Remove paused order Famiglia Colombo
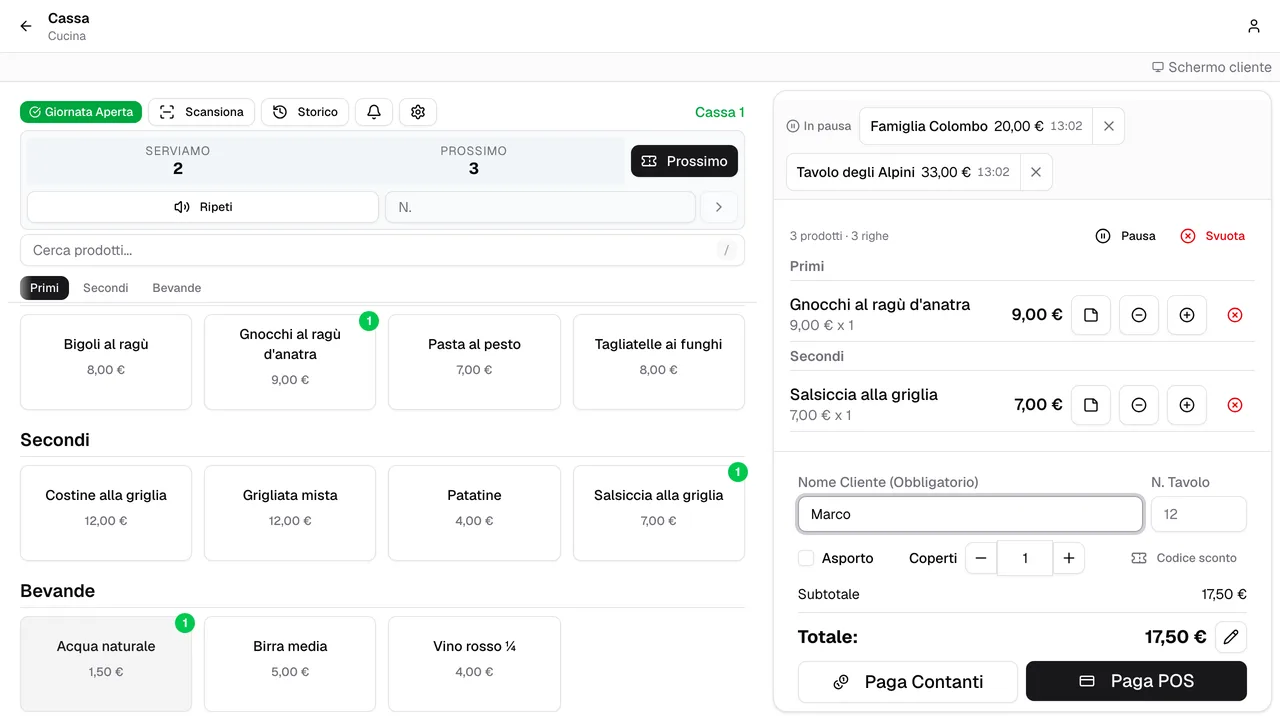The height and width of the screenshot is (720, 1280). coord(1108,126)
